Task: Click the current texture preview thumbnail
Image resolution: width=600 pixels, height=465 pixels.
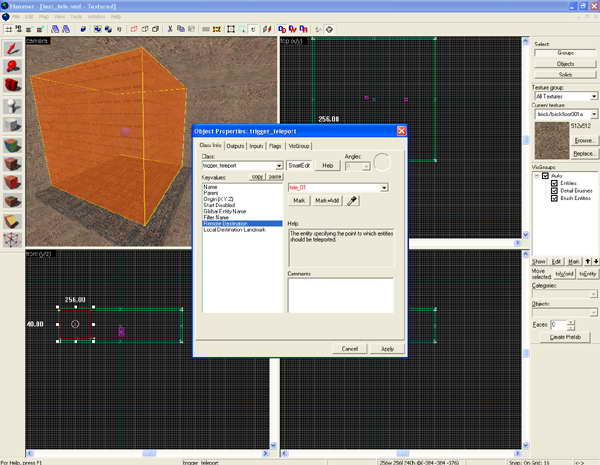Action: point(551,138)
